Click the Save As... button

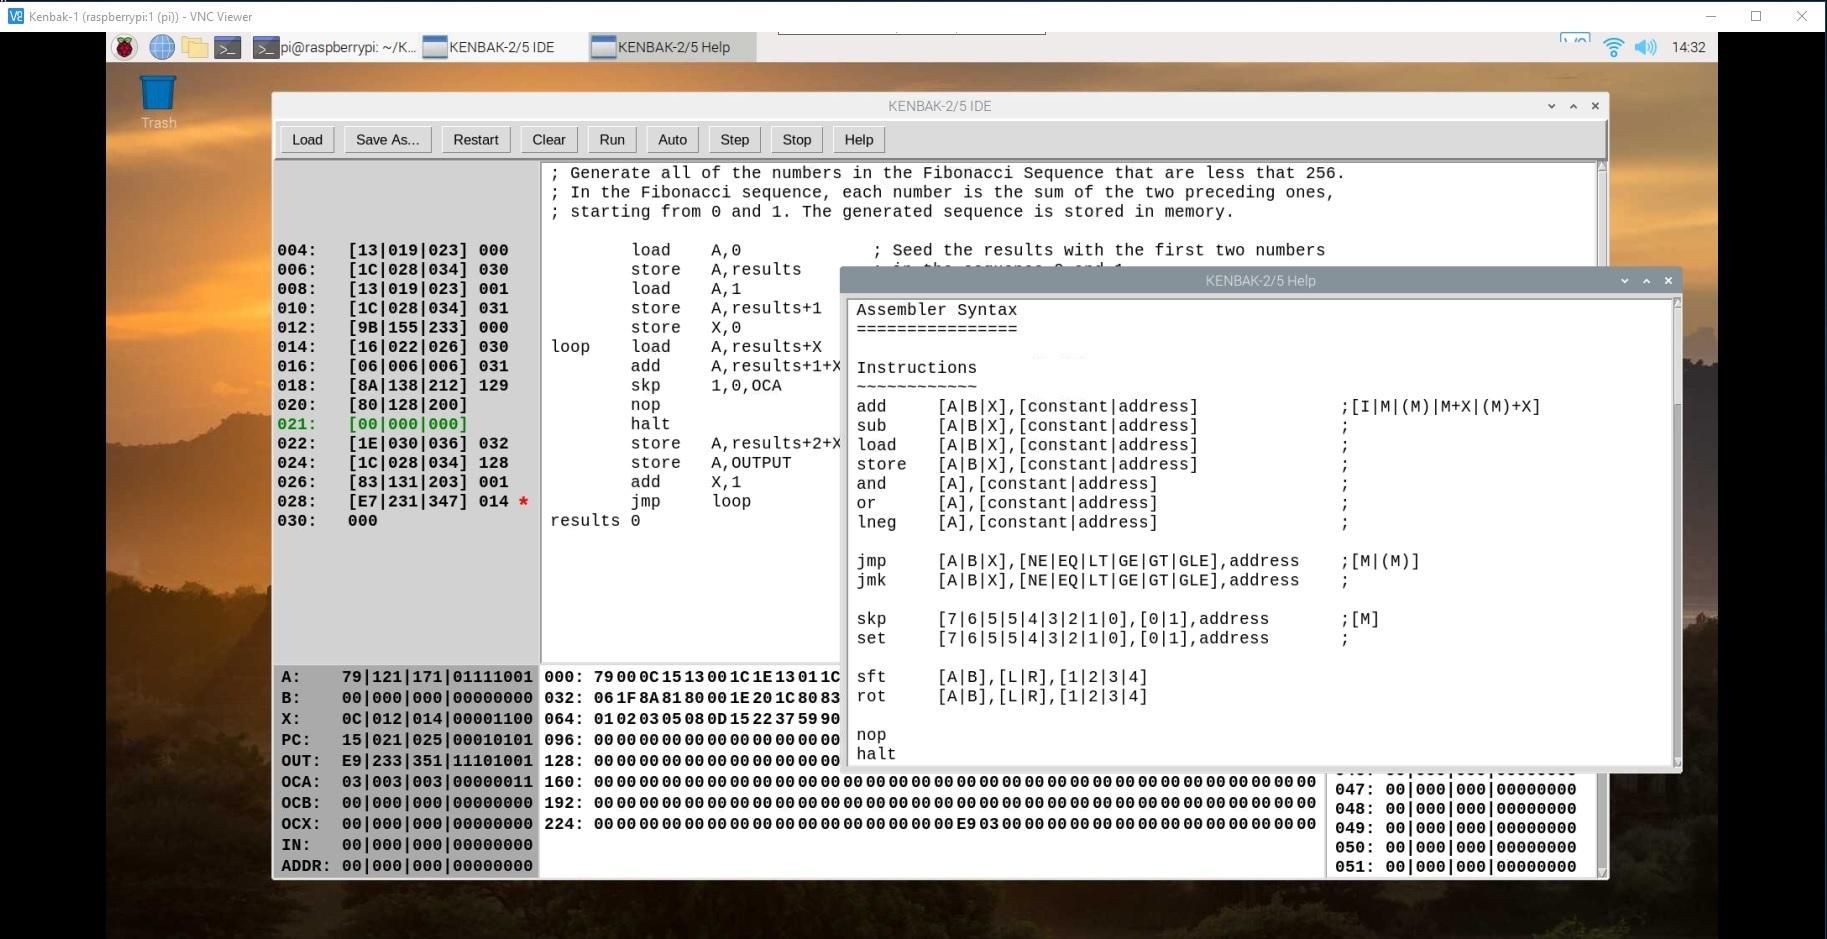pyautogui.click(x=388, y=140)
